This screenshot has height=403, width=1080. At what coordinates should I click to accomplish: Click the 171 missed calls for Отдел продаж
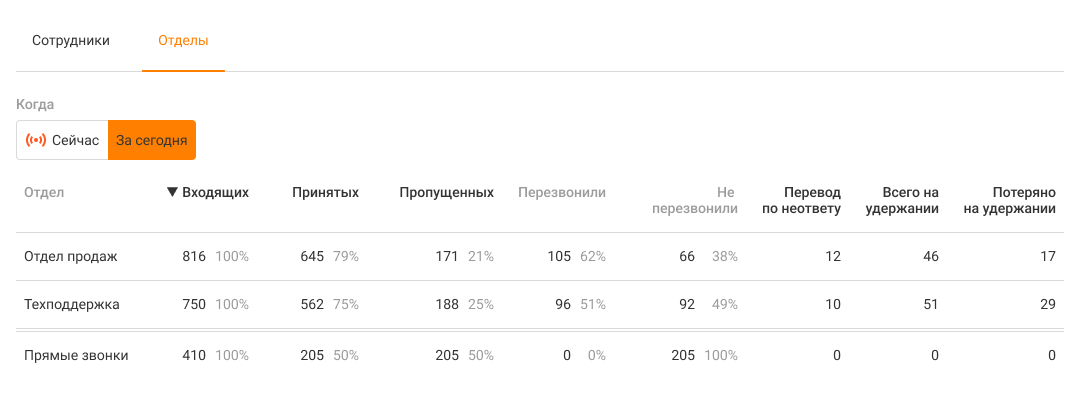point(446,257)
